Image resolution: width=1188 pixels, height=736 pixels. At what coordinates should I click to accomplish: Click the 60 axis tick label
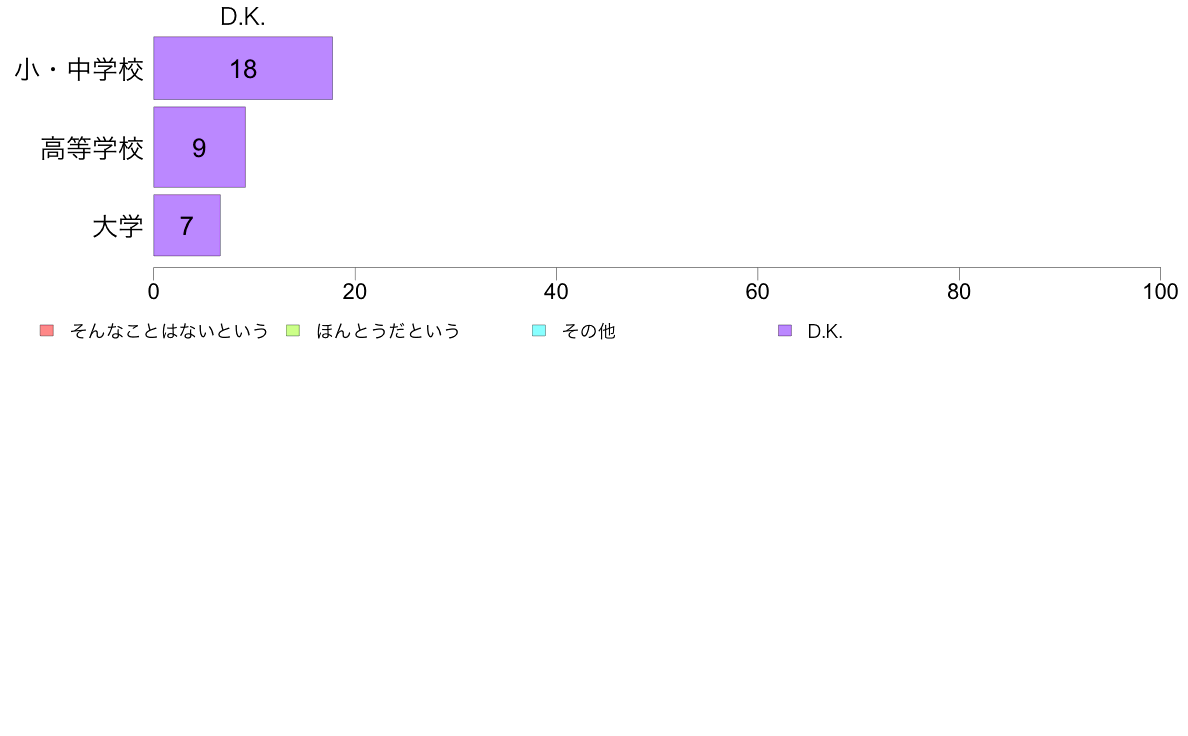(758, 292)
